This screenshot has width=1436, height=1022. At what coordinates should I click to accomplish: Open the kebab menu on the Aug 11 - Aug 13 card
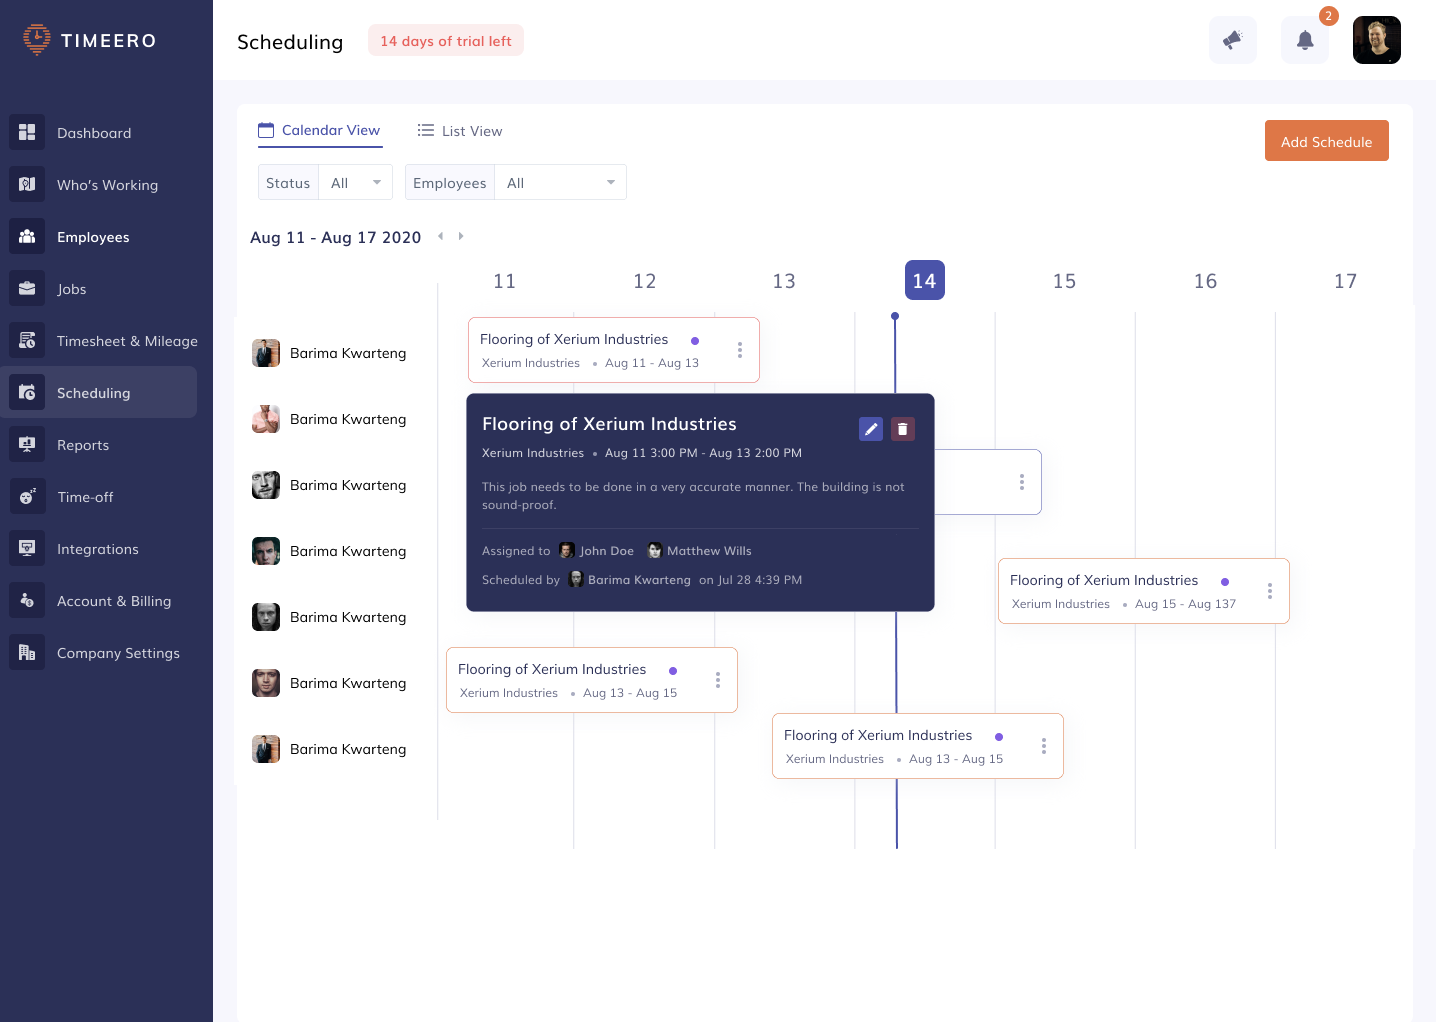740,350
